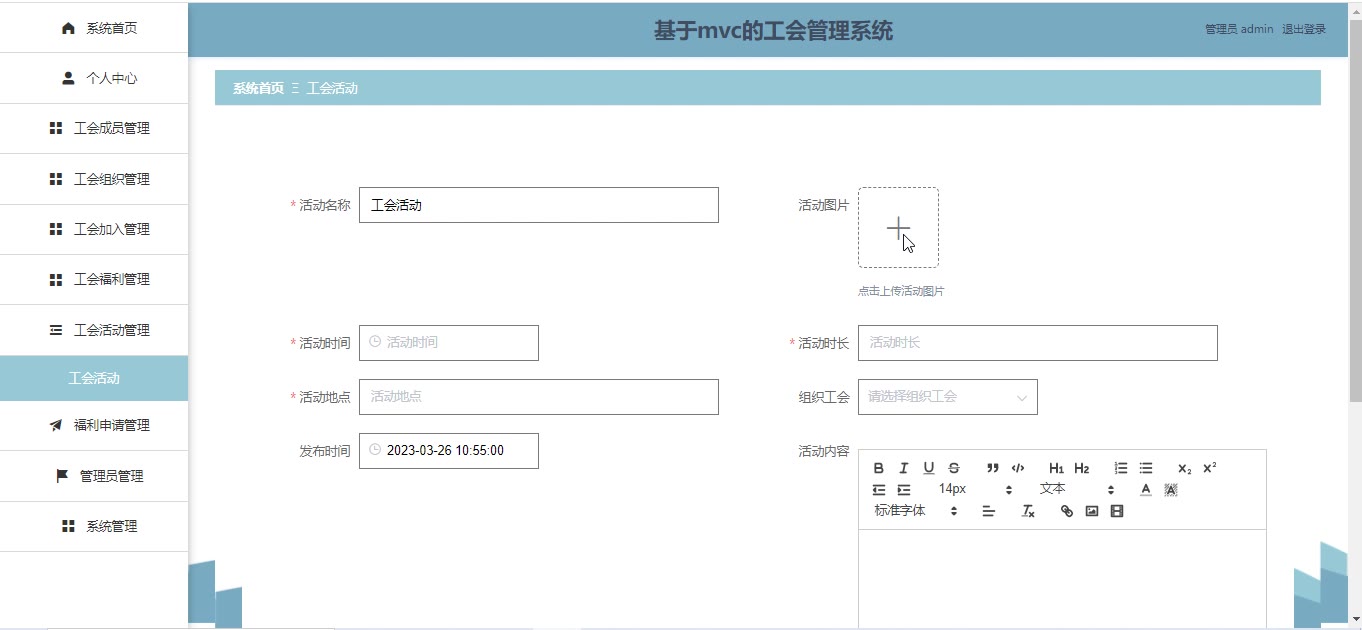This screenshot has width=1362, height=630.
Task: Insert a video in the editor
Action: click(x=1117, y=511)
